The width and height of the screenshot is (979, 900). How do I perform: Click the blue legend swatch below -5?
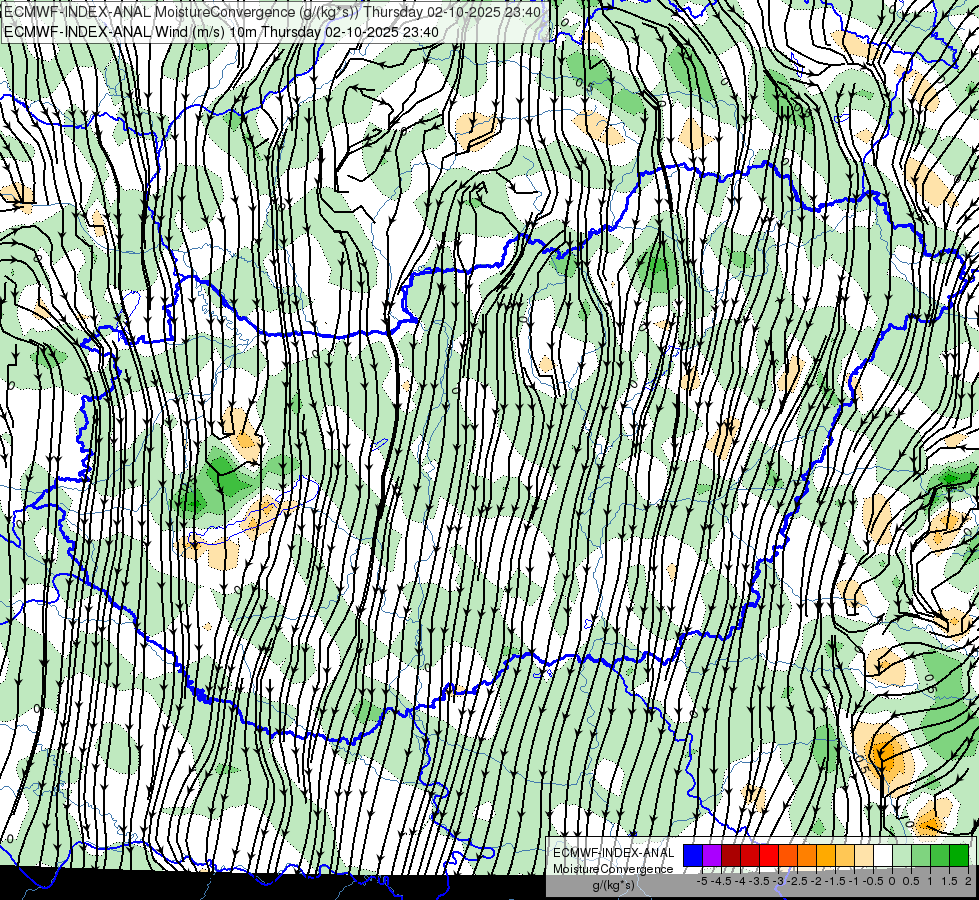click(693, 855)
